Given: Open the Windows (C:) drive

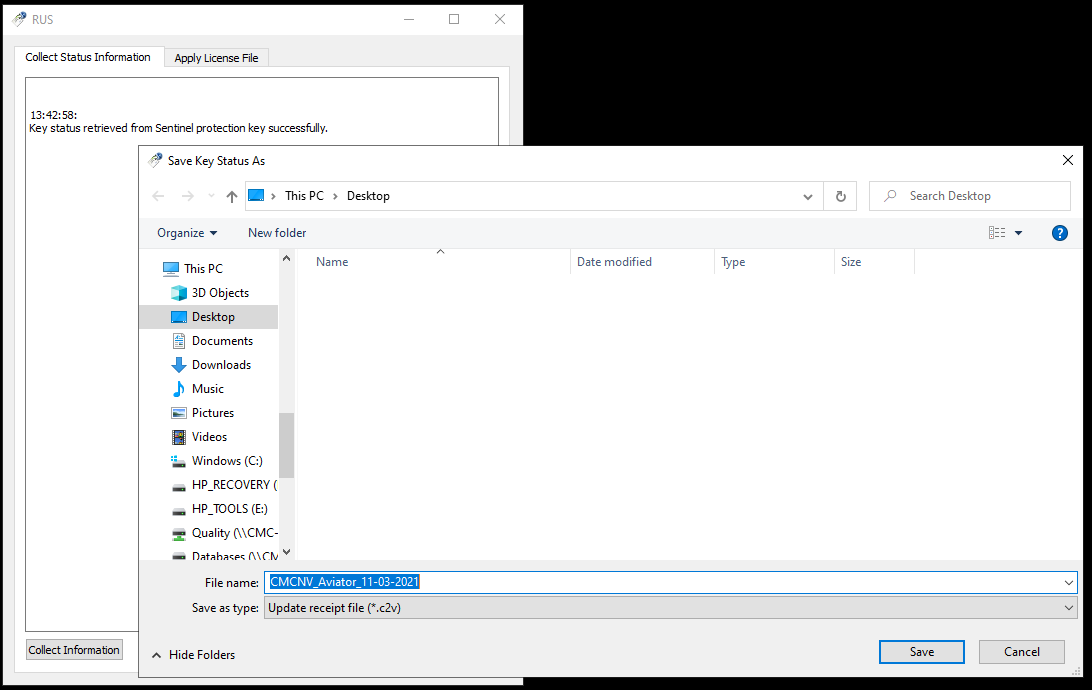Looking at the screenshot, I should (x=227, y=461).
